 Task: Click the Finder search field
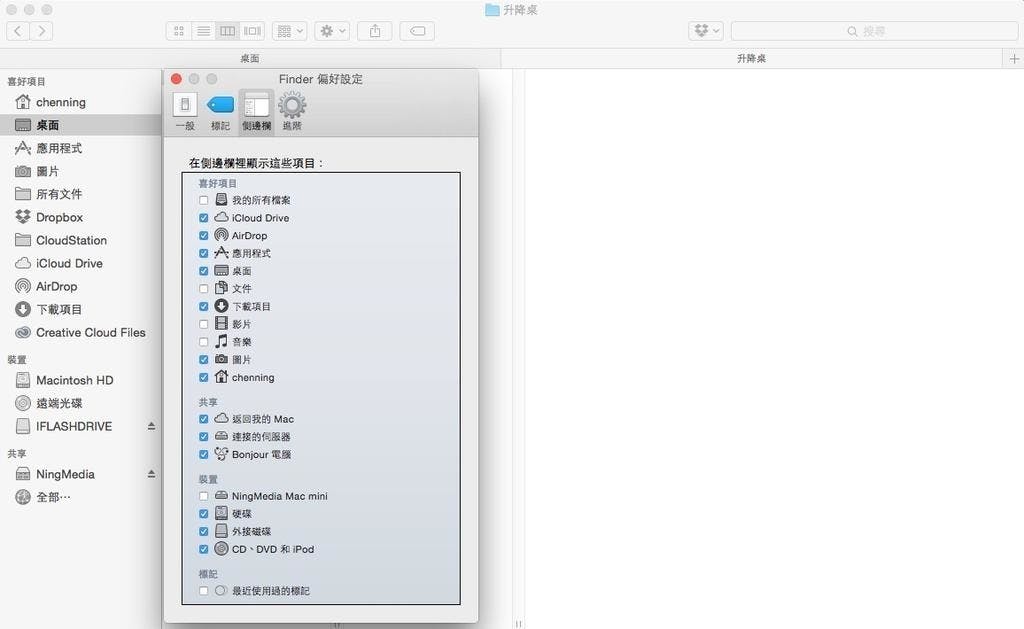pos(874,31)
